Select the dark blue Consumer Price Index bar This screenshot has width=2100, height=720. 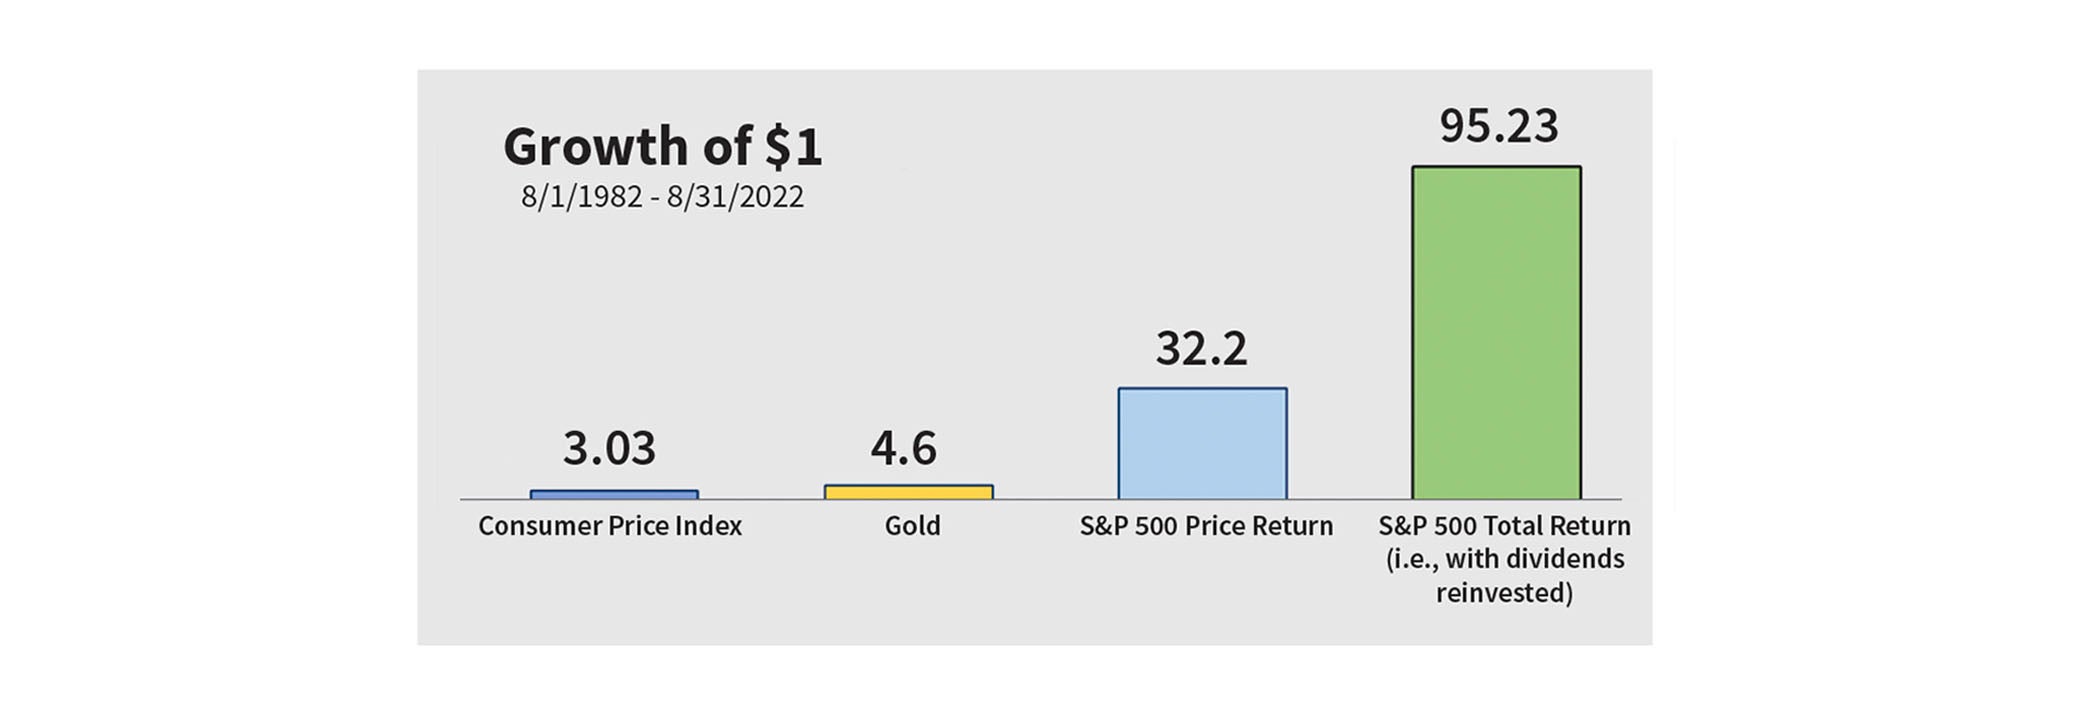[614, 494]
